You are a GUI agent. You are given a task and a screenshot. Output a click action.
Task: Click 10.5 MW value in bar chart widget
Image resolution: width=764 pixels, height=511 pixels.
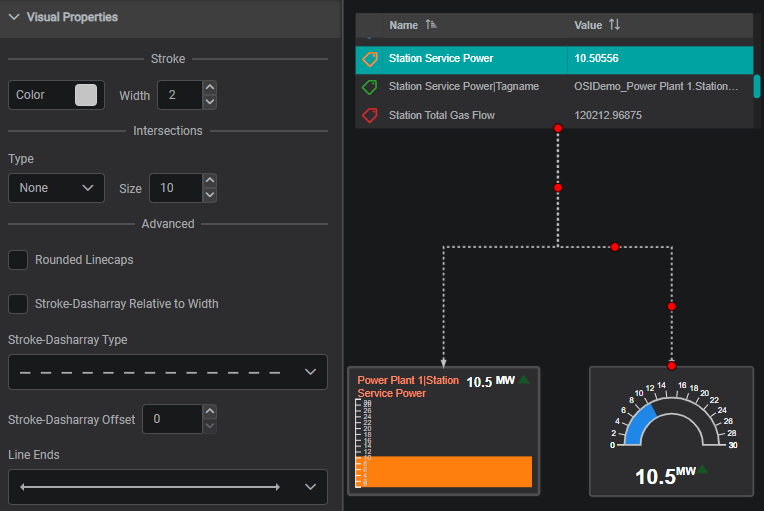pos(491,382)
